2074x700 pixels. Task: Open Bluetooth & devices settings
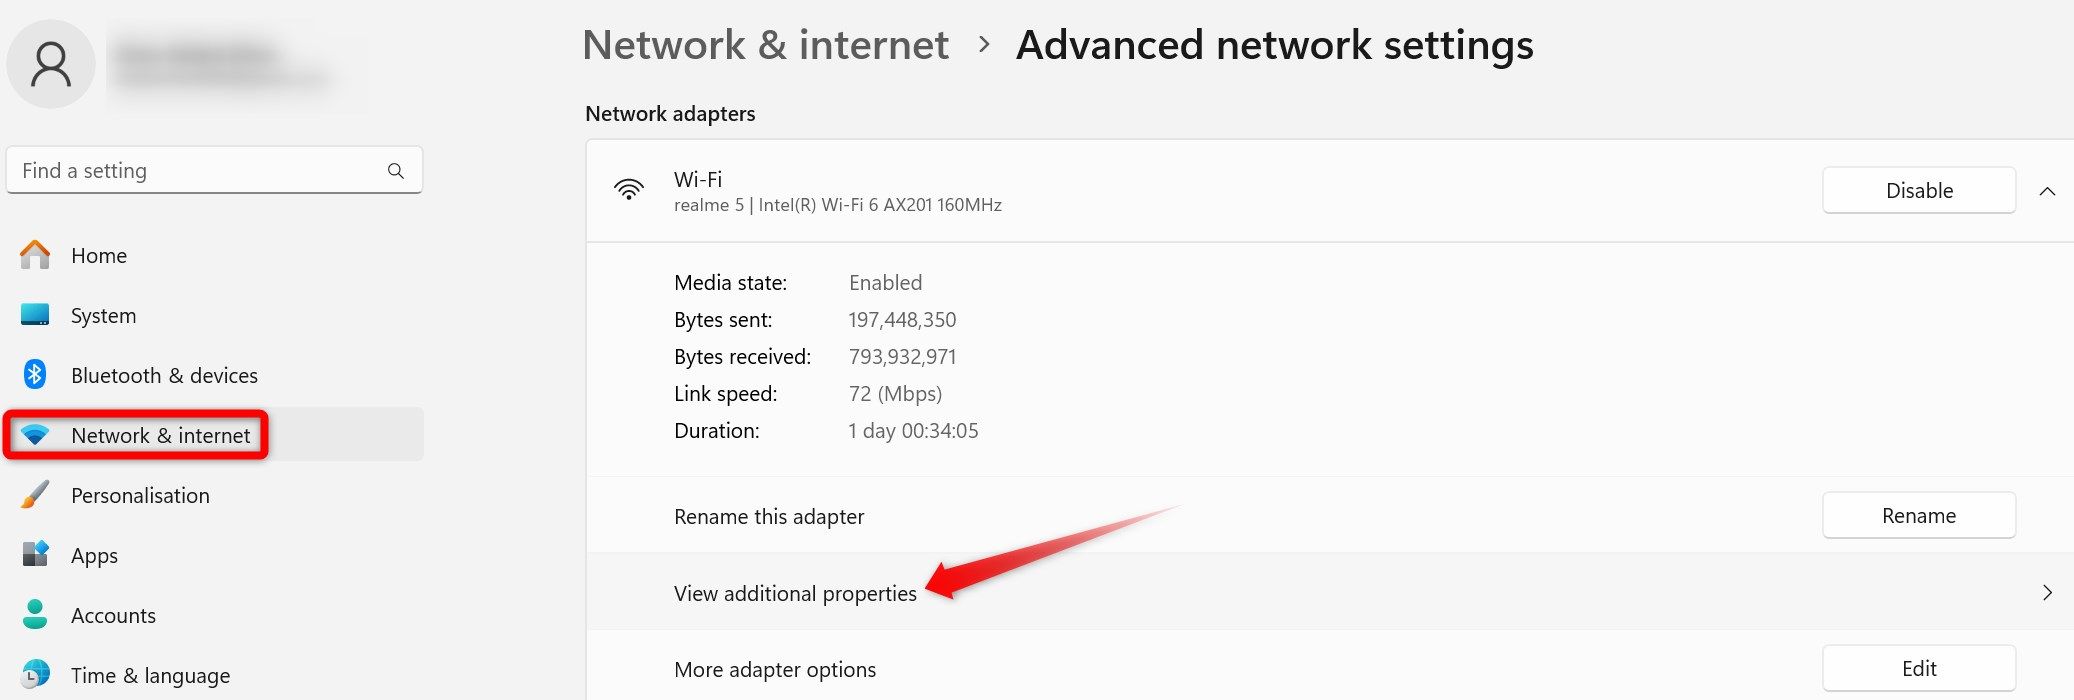point(164,375)
